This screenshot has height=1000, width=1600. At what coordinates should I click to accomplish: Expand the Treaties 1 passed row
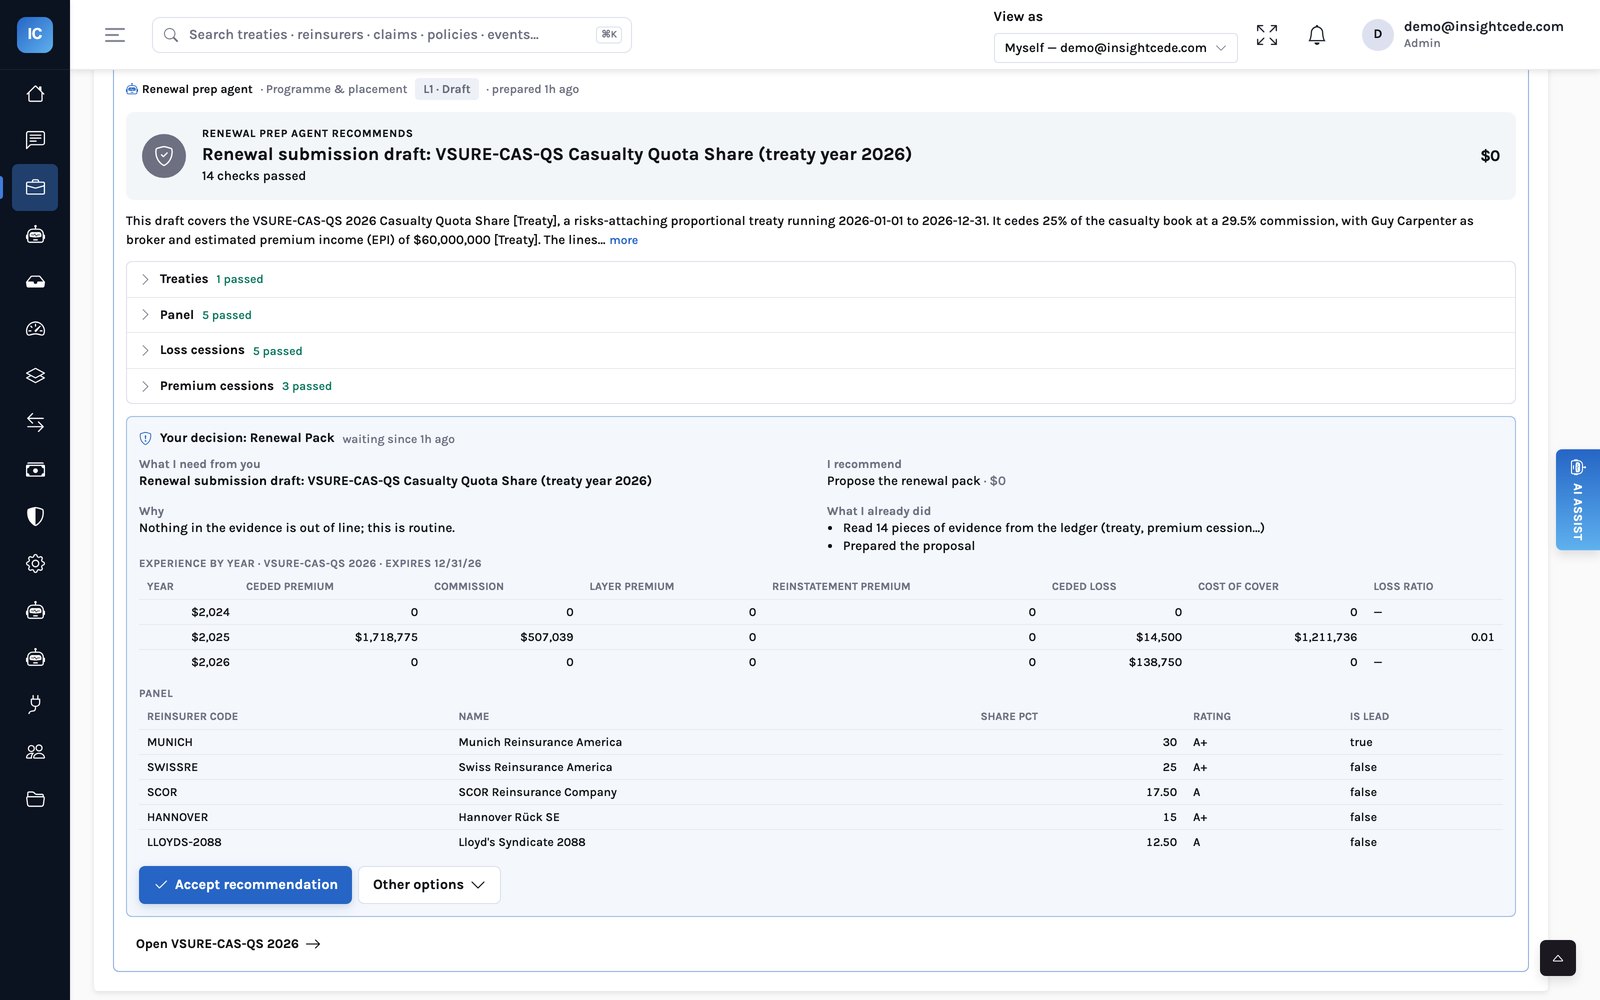[820, 279]
